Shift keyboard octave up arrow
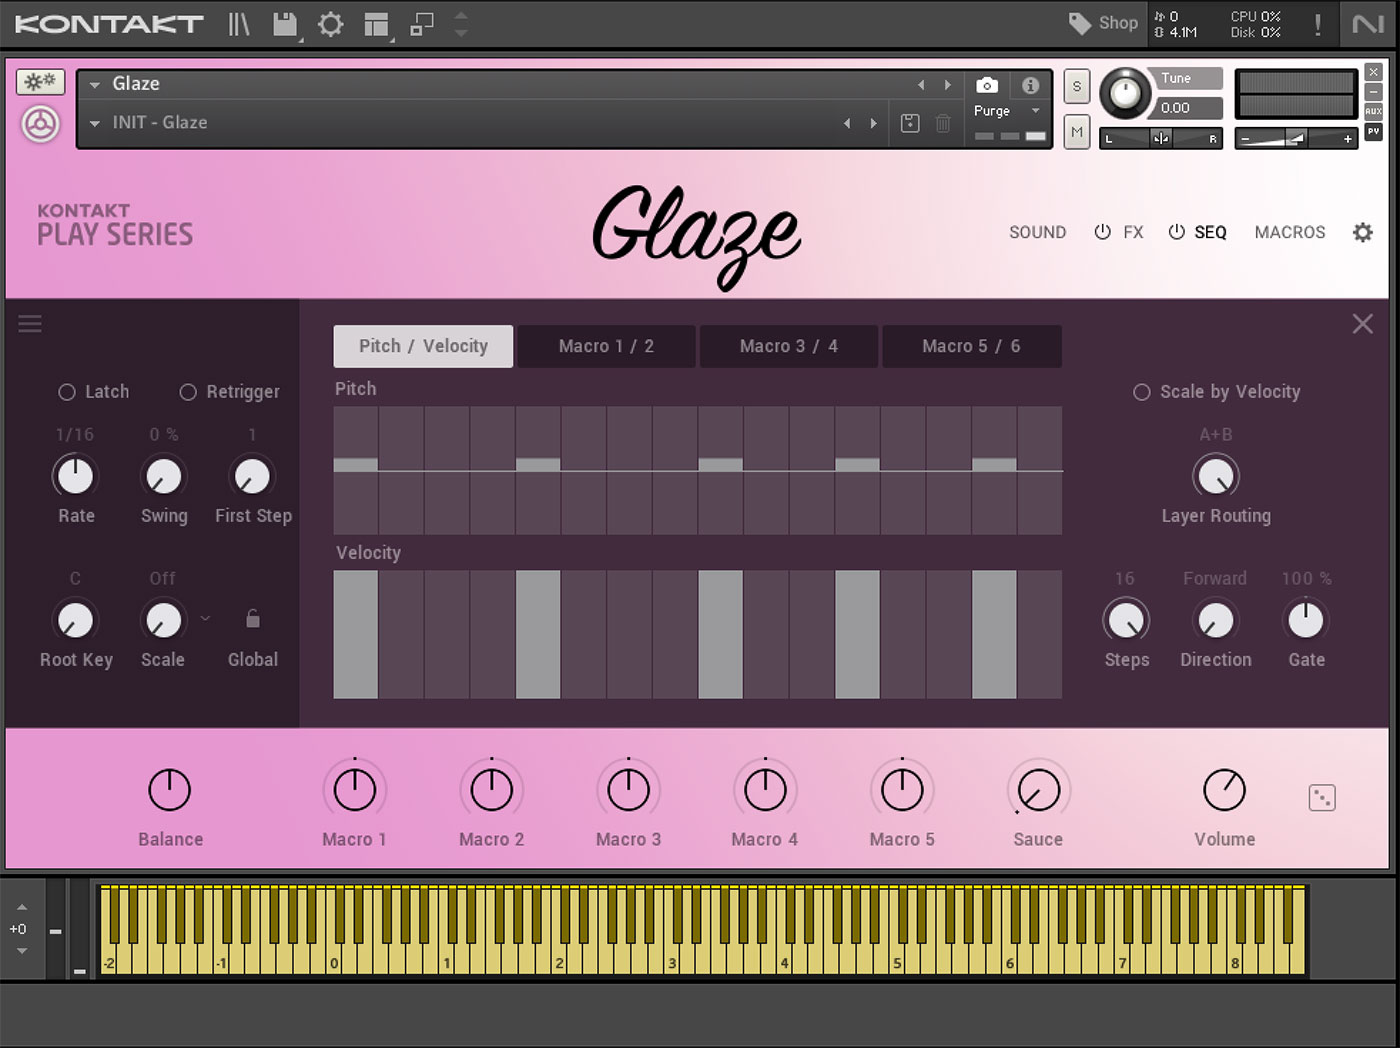This screenshot has width=1400, height=1048. pyautogui.click(x=22, y=907)
